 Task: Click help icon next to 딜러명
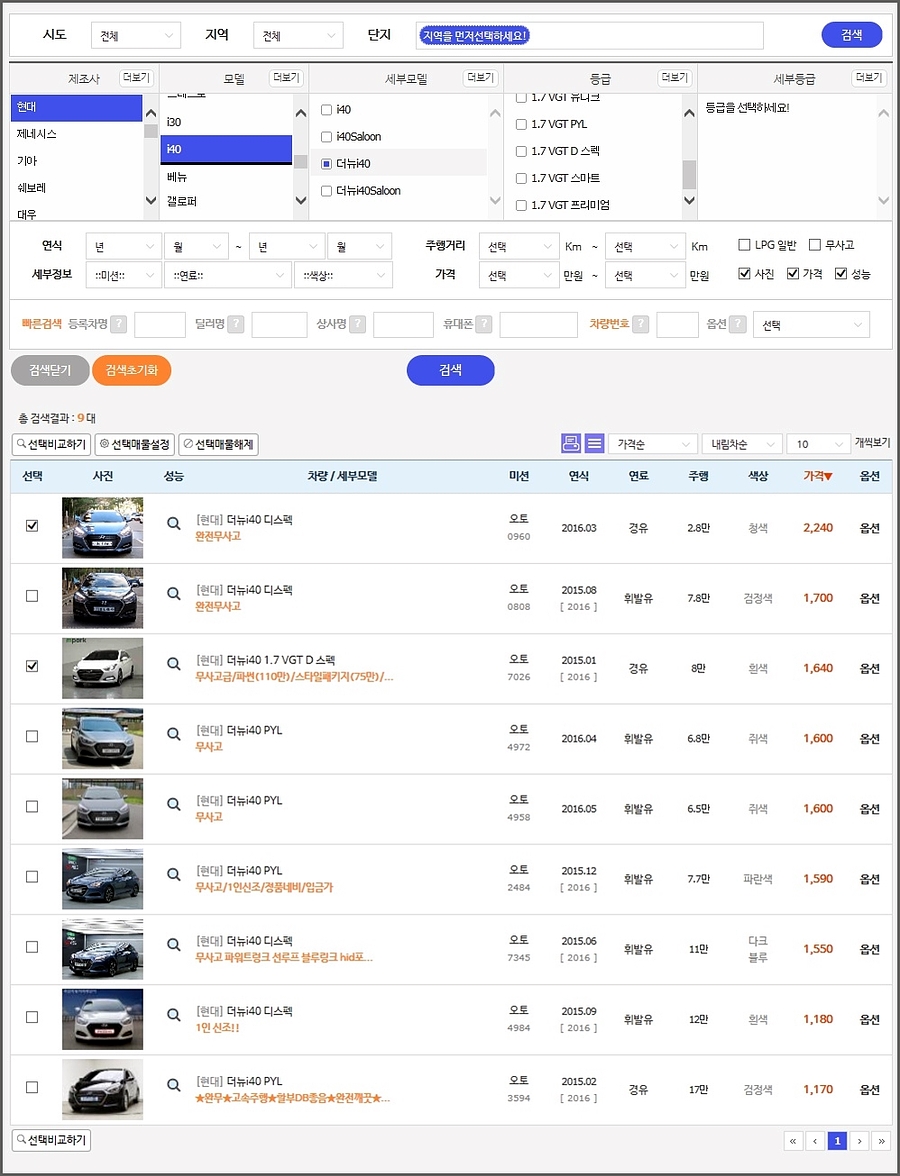(236, 324)
